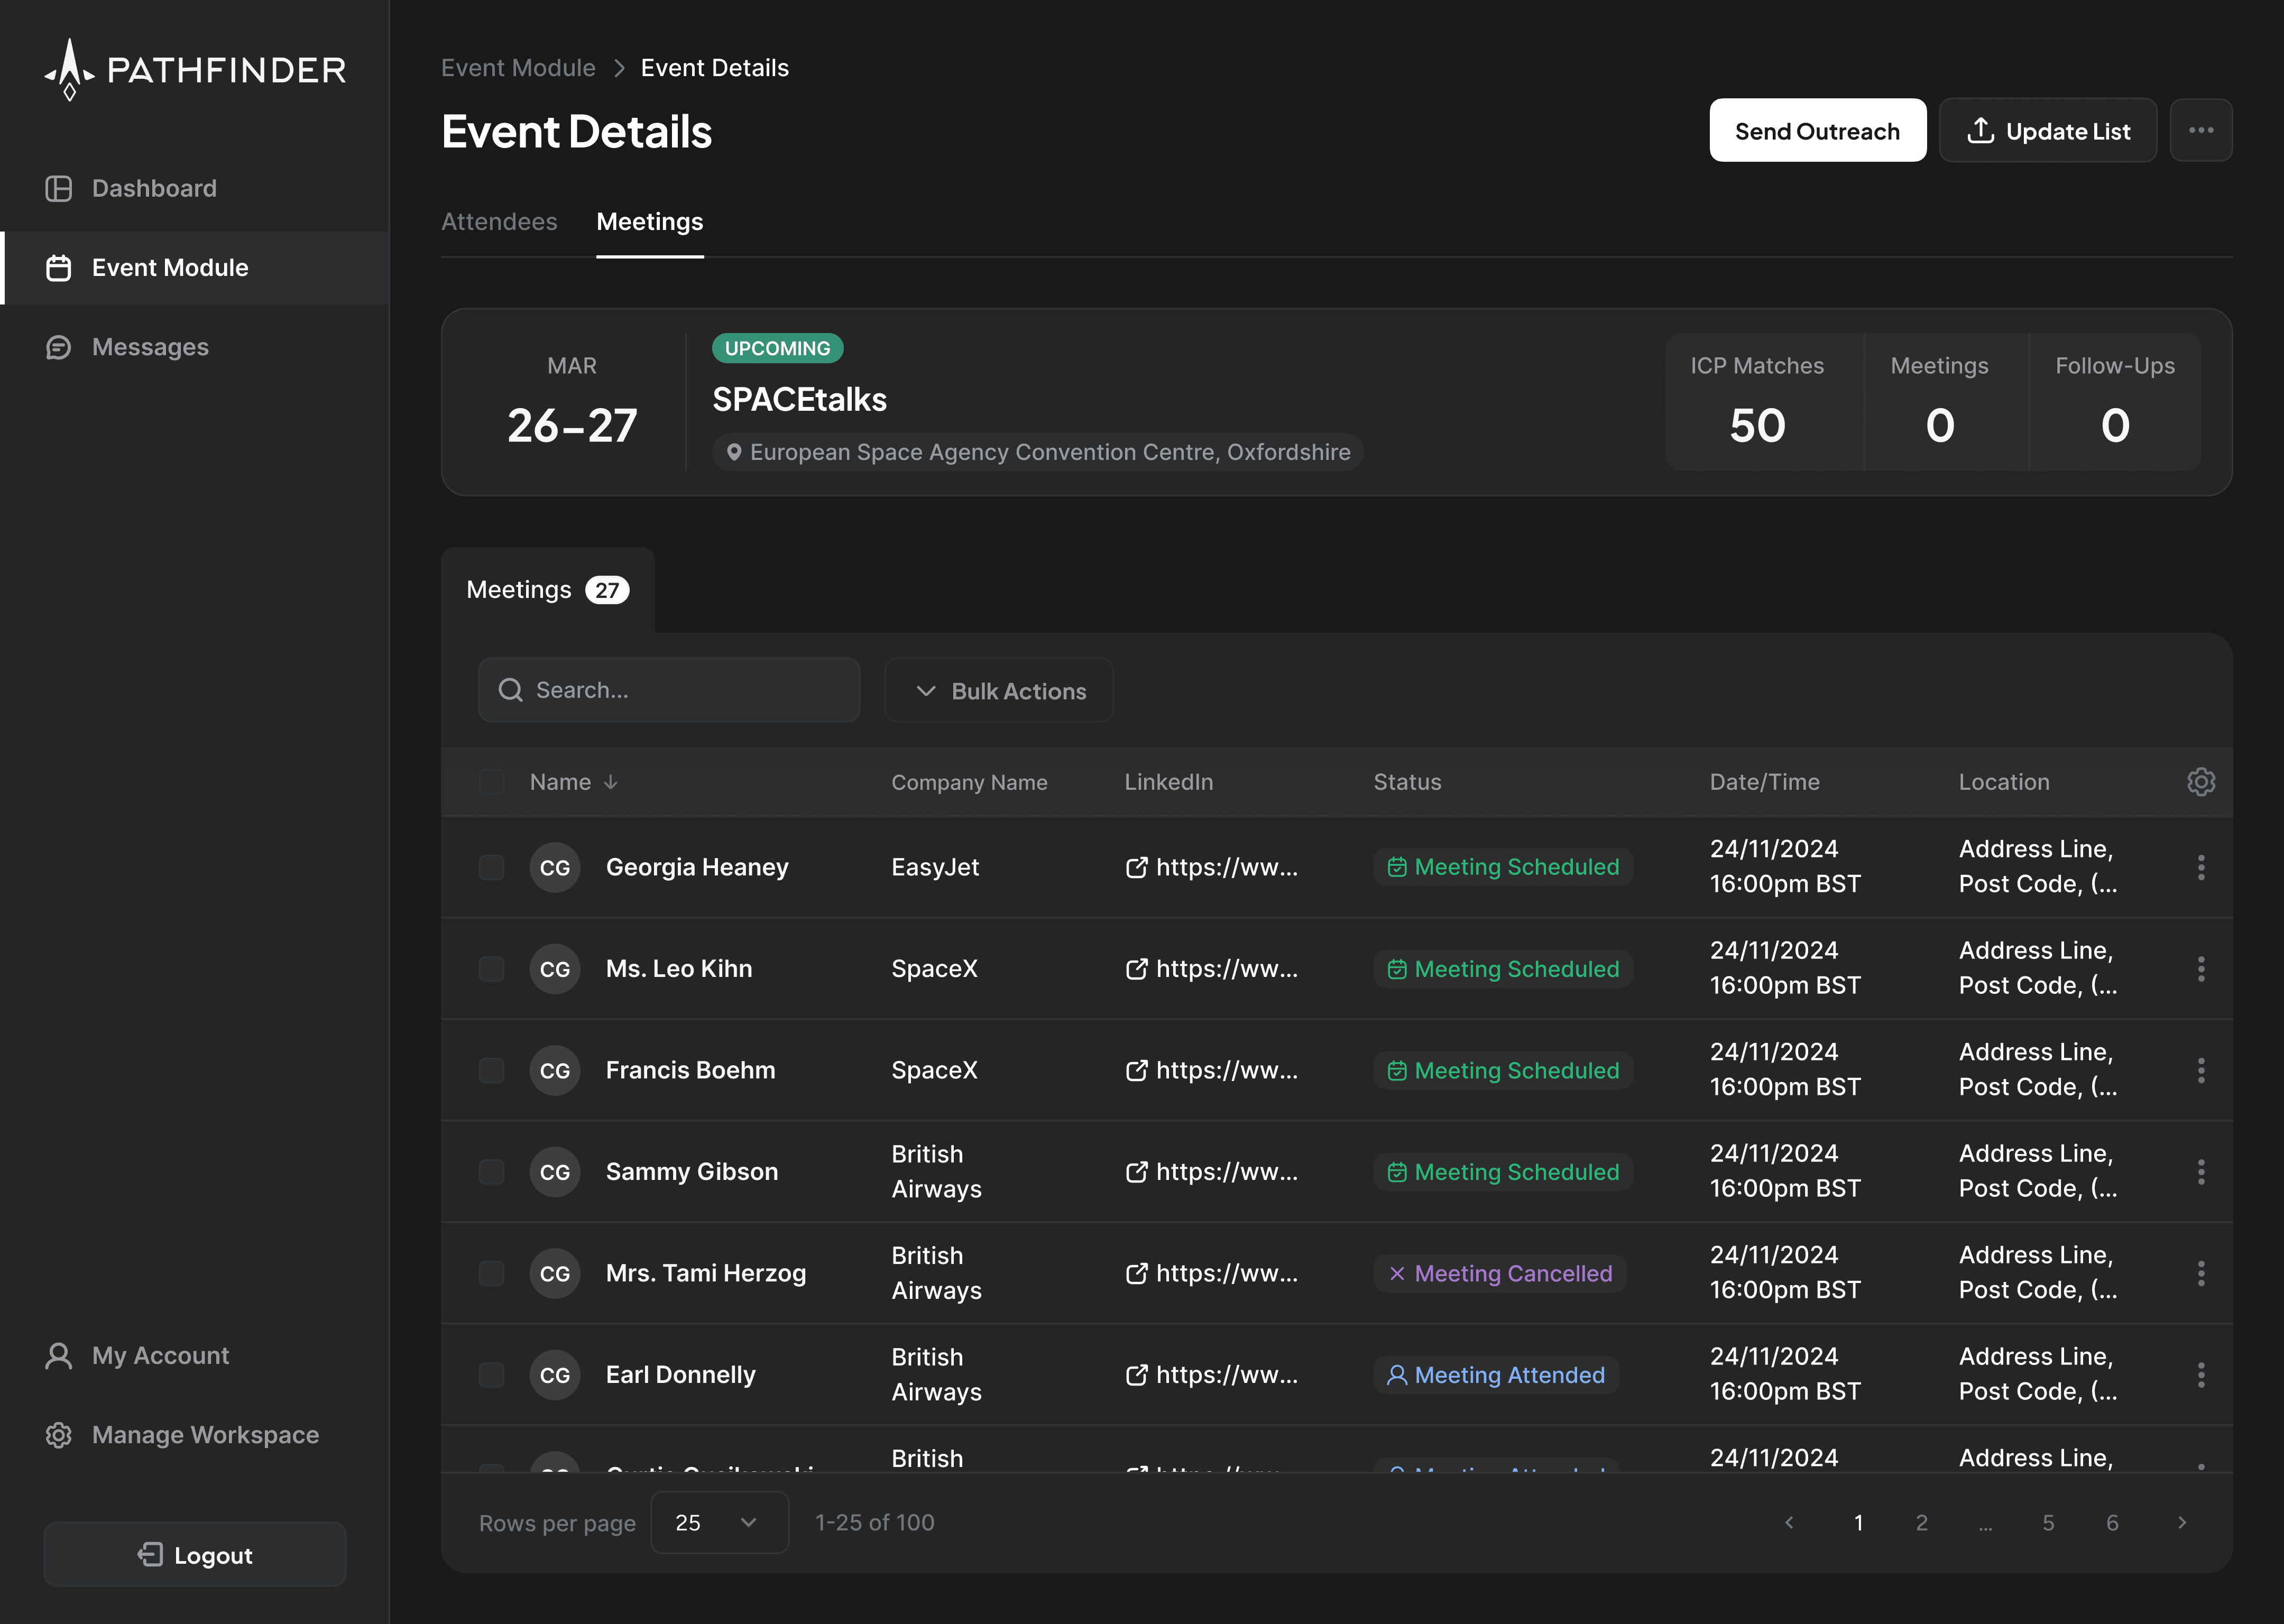Open the LinkedIn link icon for Francis Boehm

1136,1070
